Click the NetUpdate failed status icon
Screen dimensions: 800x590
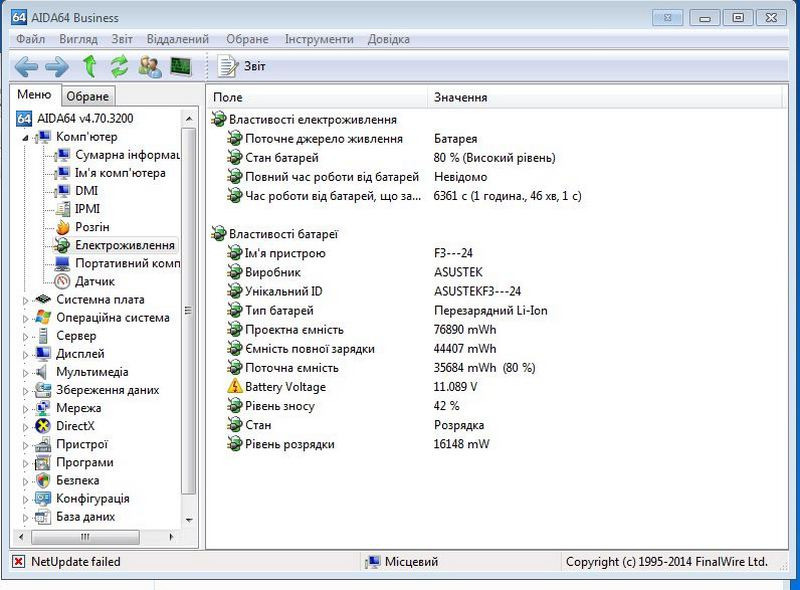18,562
